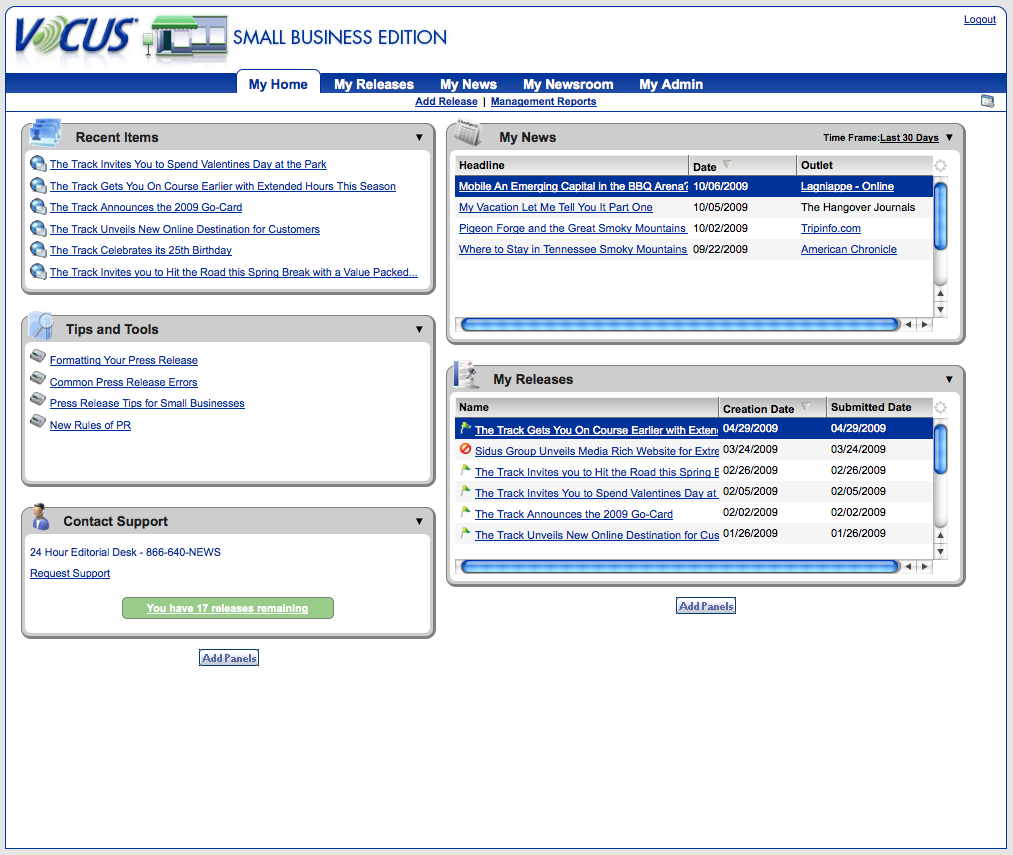The height and width of the screenshot is (855, 1013).
Task: Open Sidus Group Unveils Media Rich Website release
Action: 597,451
